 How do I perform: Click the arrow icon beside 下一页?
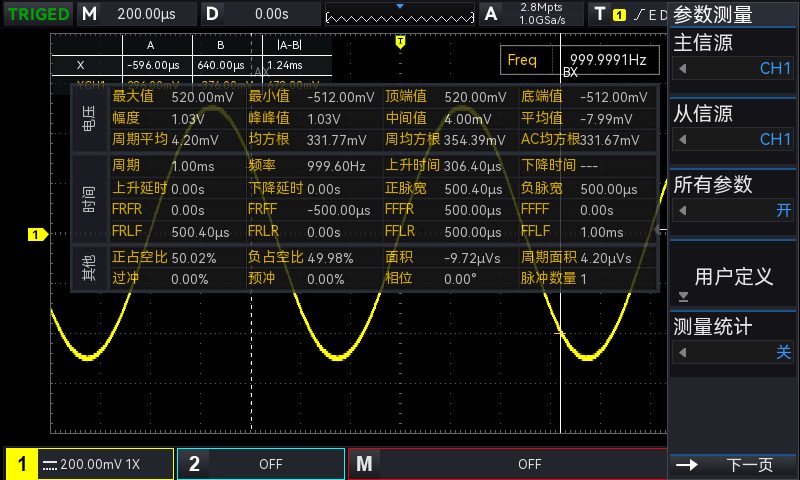[687, 465]
